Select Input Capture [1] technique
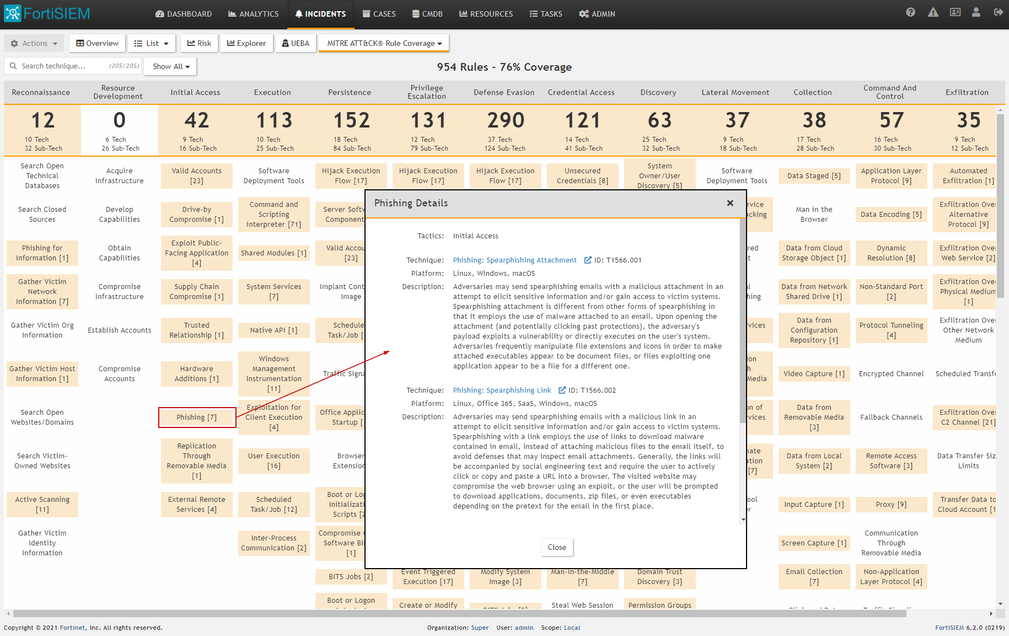This screenshot has width=1009, height=636. [x=814, y=504]
